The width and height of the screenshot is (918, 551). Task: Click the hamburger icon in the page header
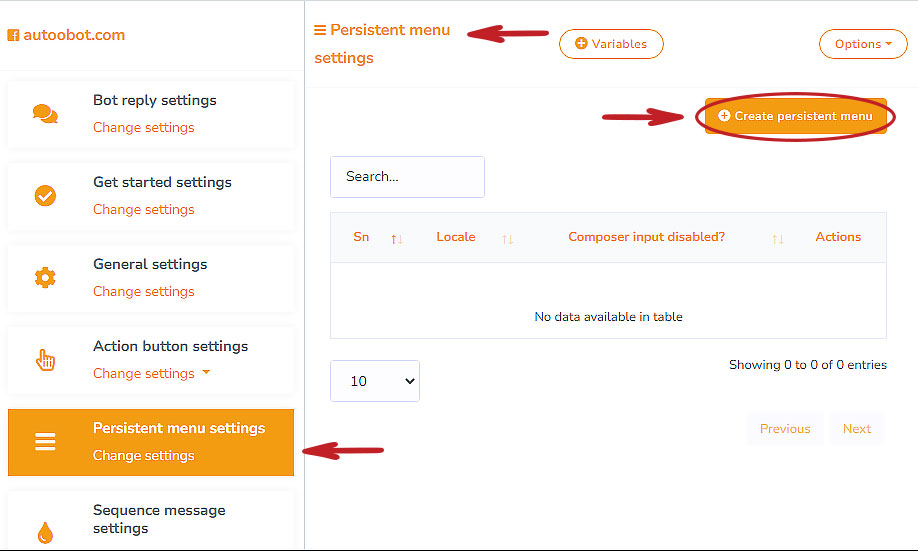[x=320, y=30]
